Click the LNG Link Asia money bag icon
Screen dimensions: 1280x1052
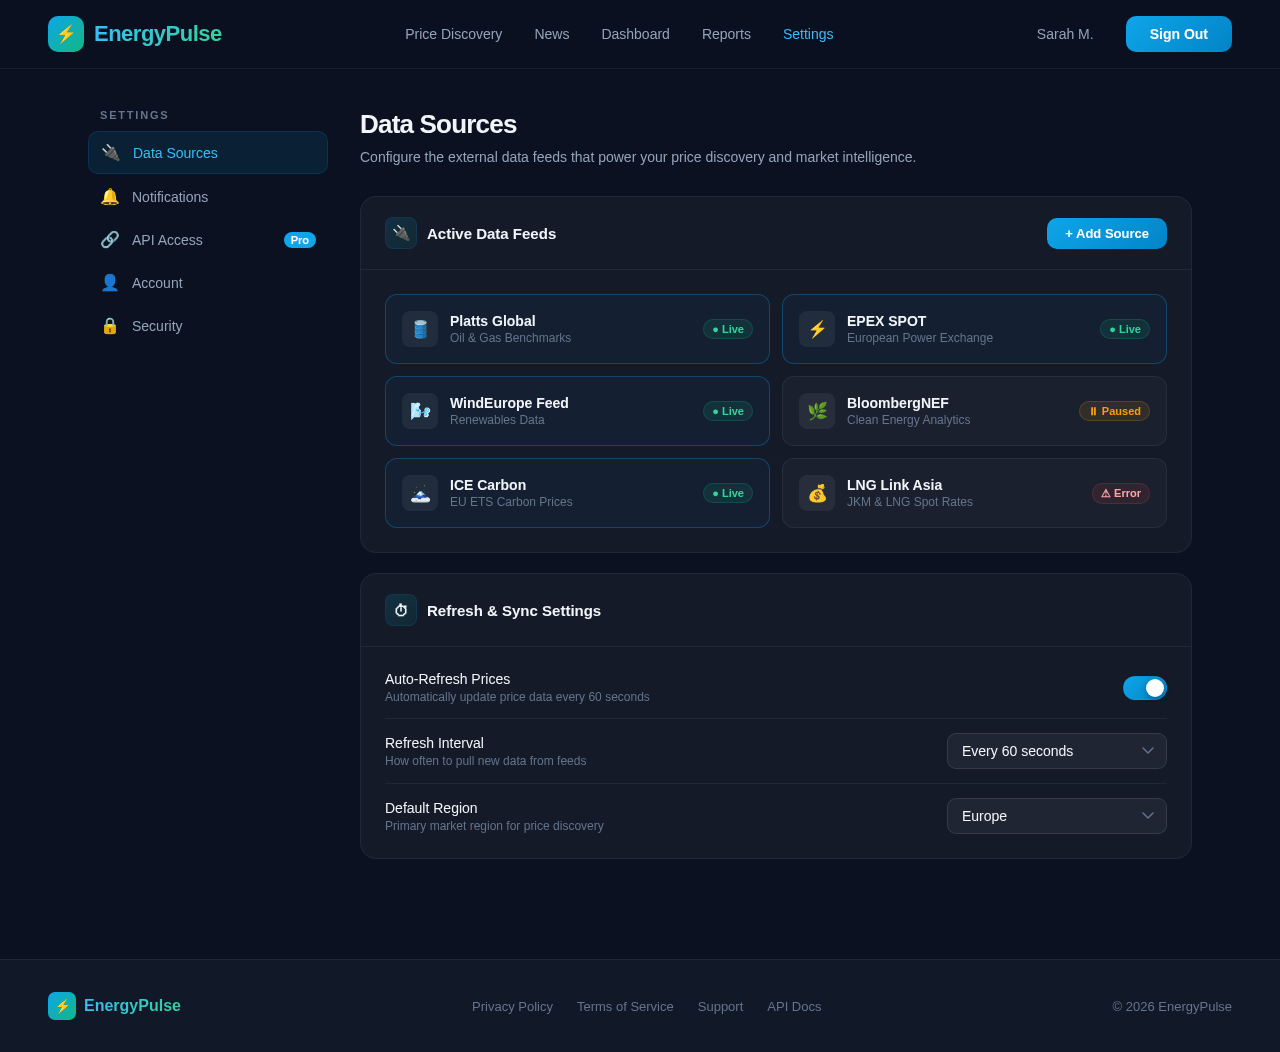point(816,492)
